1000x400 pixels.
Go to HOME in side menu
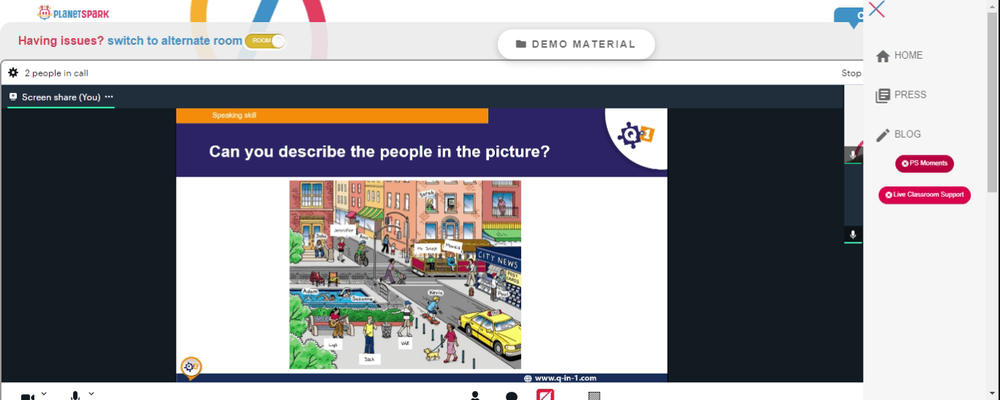pyautogui.click(x=899, y=56)
